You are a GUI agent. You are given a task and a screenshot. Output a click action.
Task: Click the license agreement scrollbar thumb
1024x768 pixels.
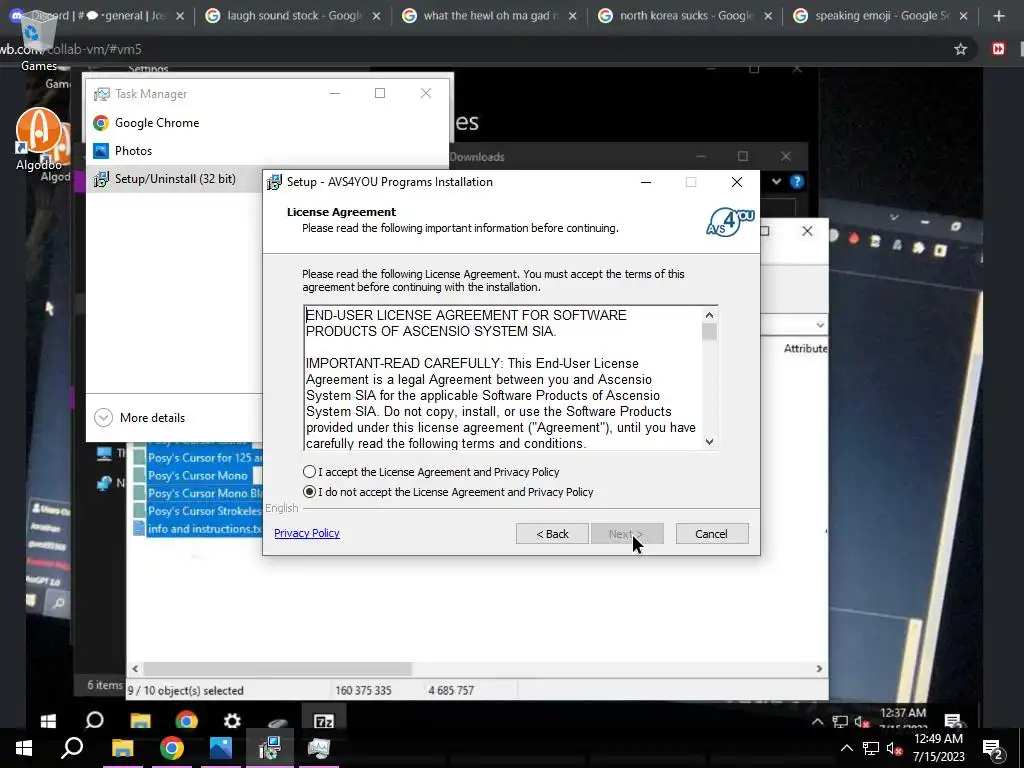[x=709, y=332]
